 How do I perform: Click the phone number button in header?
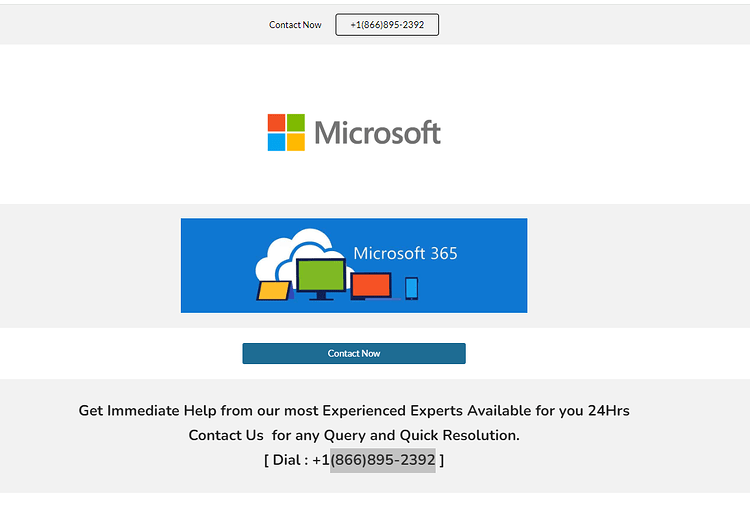pyautogui.click(x=387, y=24)
